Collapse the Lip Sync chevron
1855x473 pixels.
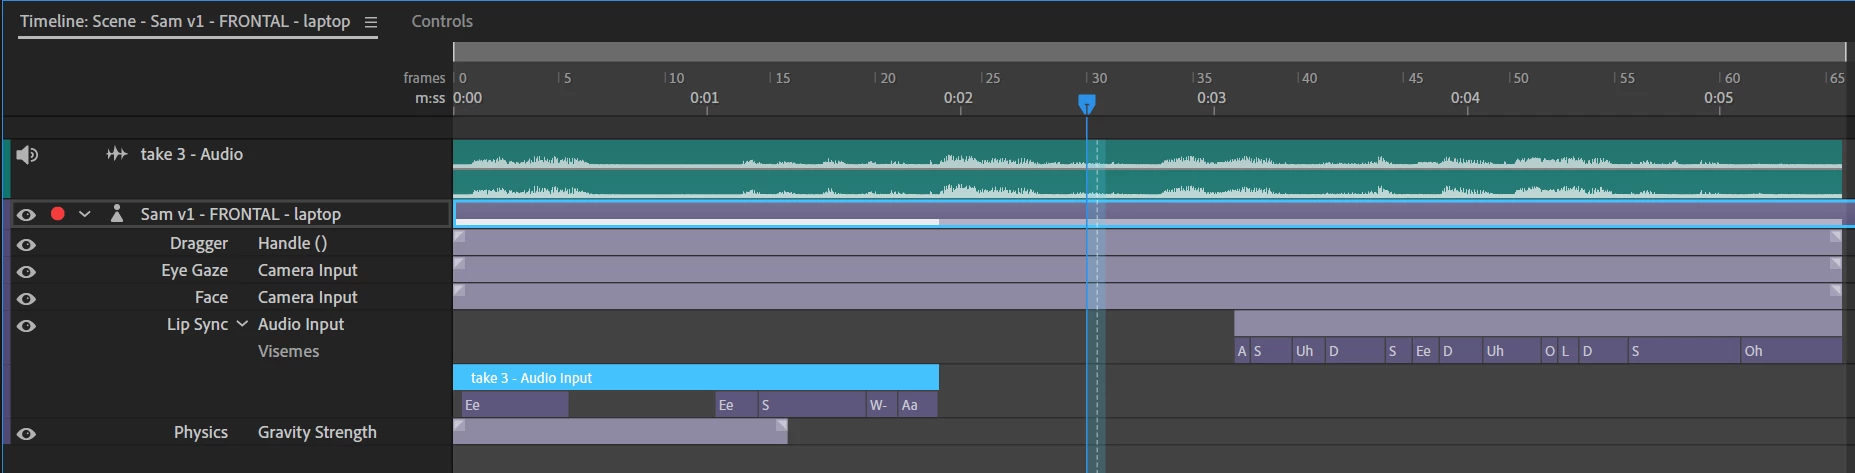pos(242,324)
